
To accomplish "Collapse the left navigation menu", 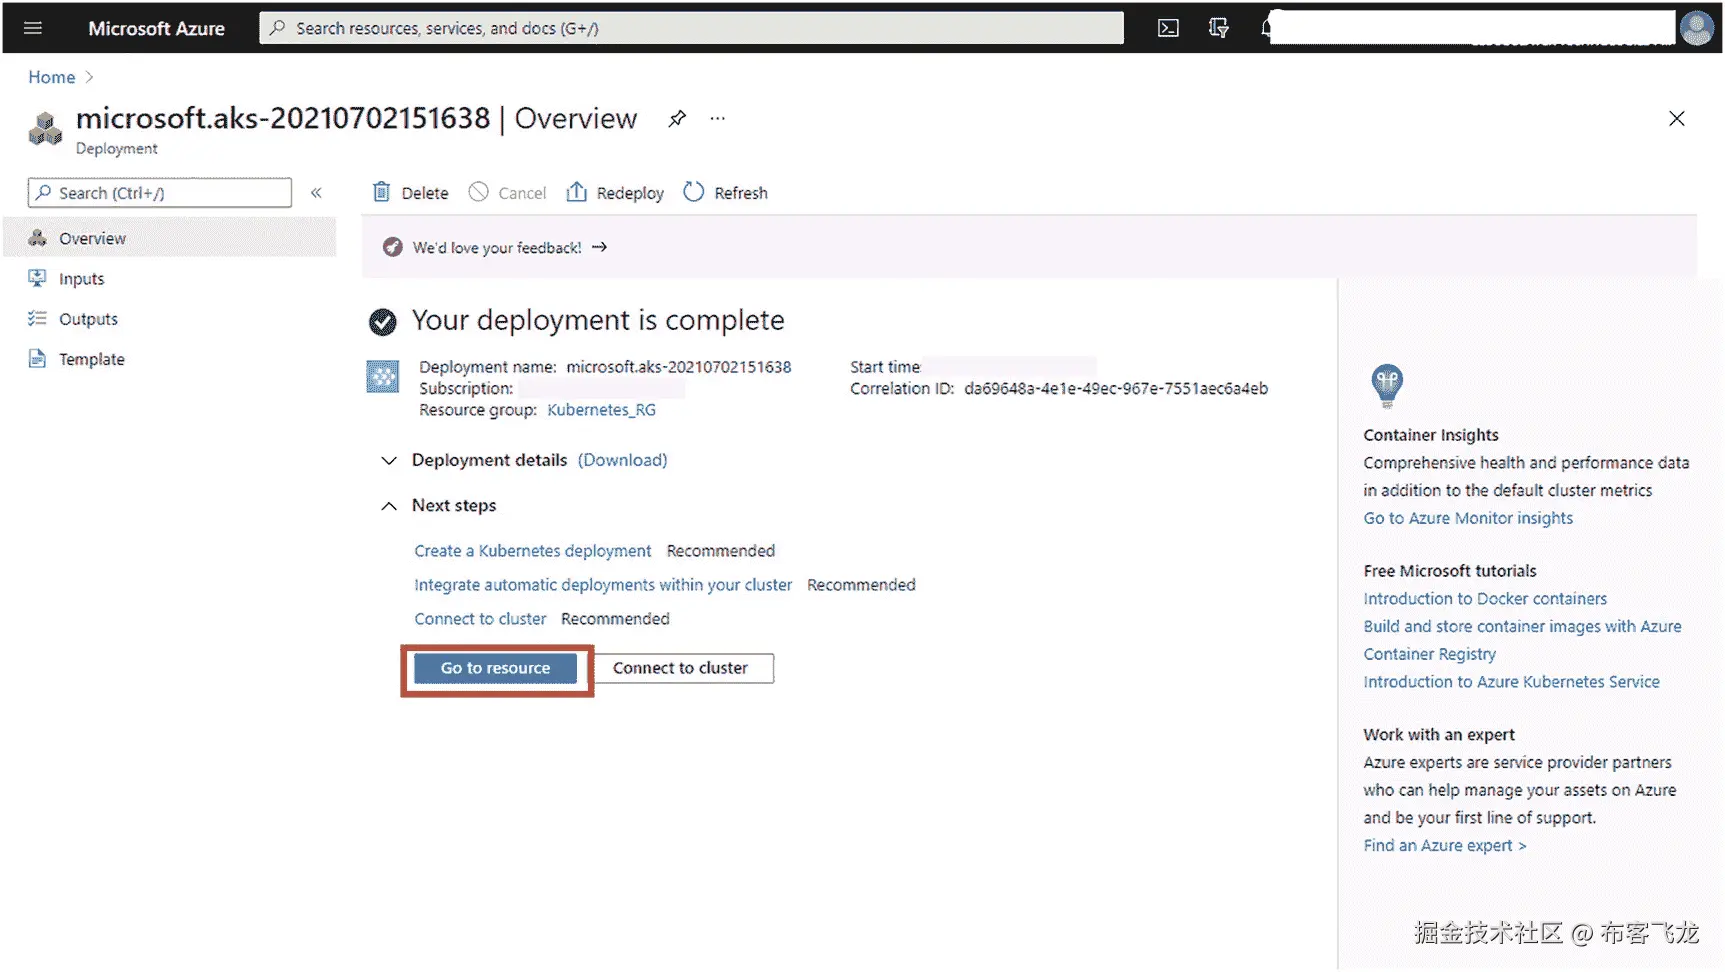I will 316,193.
